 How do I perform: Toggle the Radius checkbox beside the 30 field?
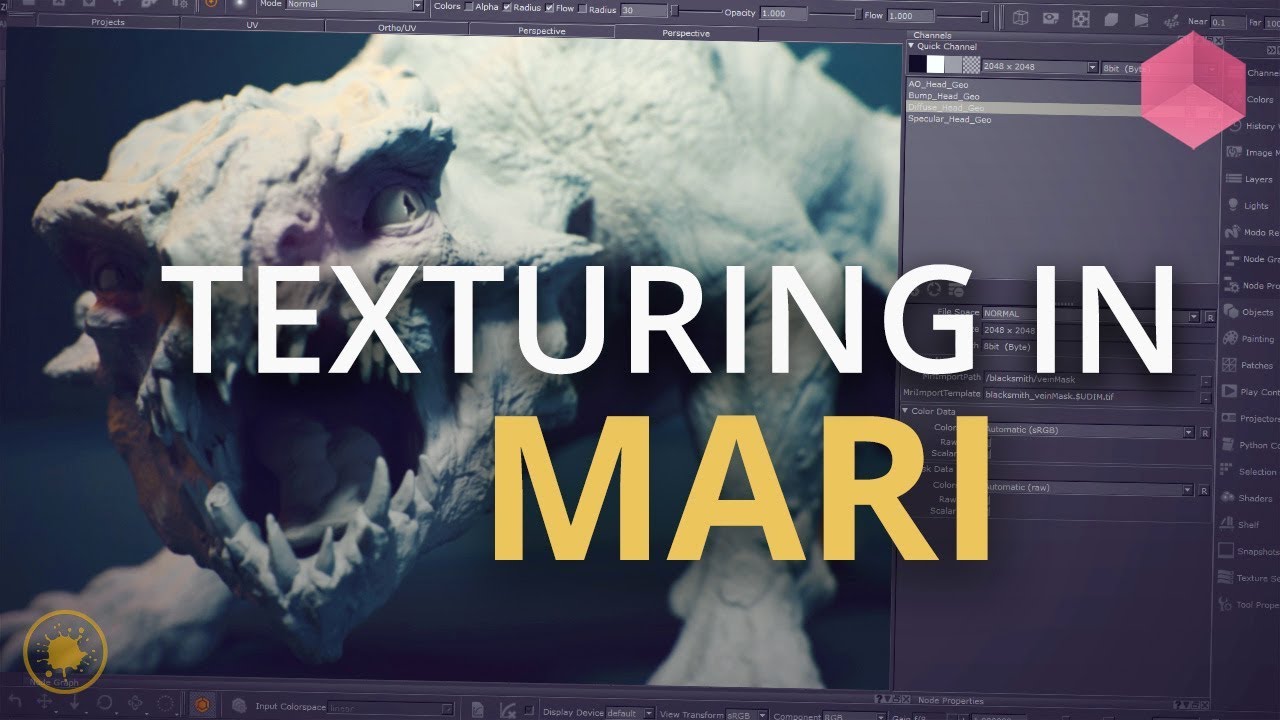(x=583, y=9)
